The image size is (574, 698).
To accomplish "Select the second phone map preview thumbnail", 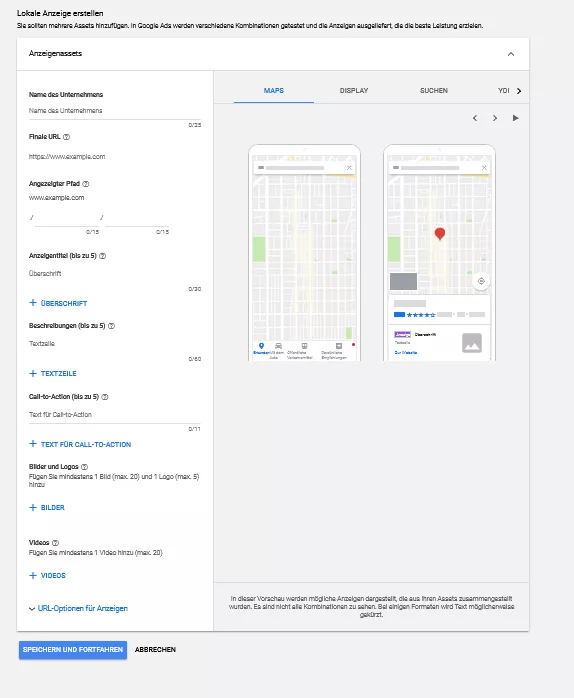I will tap(440, 252).
